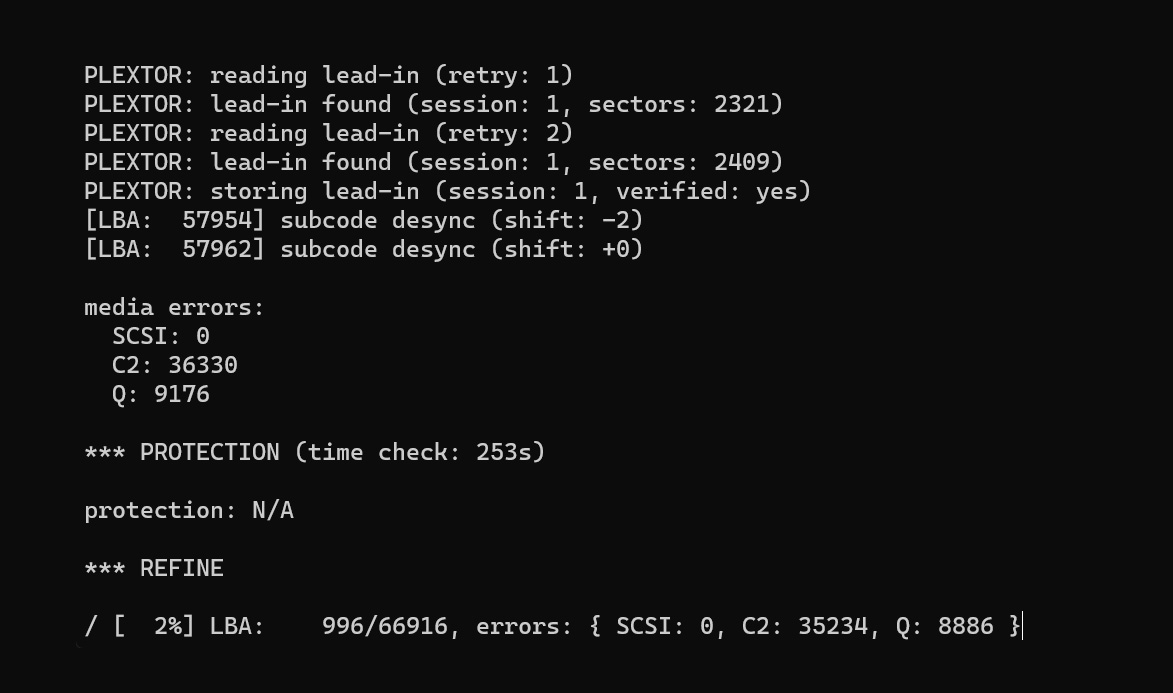Click the 'reading lead-in (retry: 2)' line
Image resolution: width=1173 pixels, height=693 pixels.
[x=328, y=133]
